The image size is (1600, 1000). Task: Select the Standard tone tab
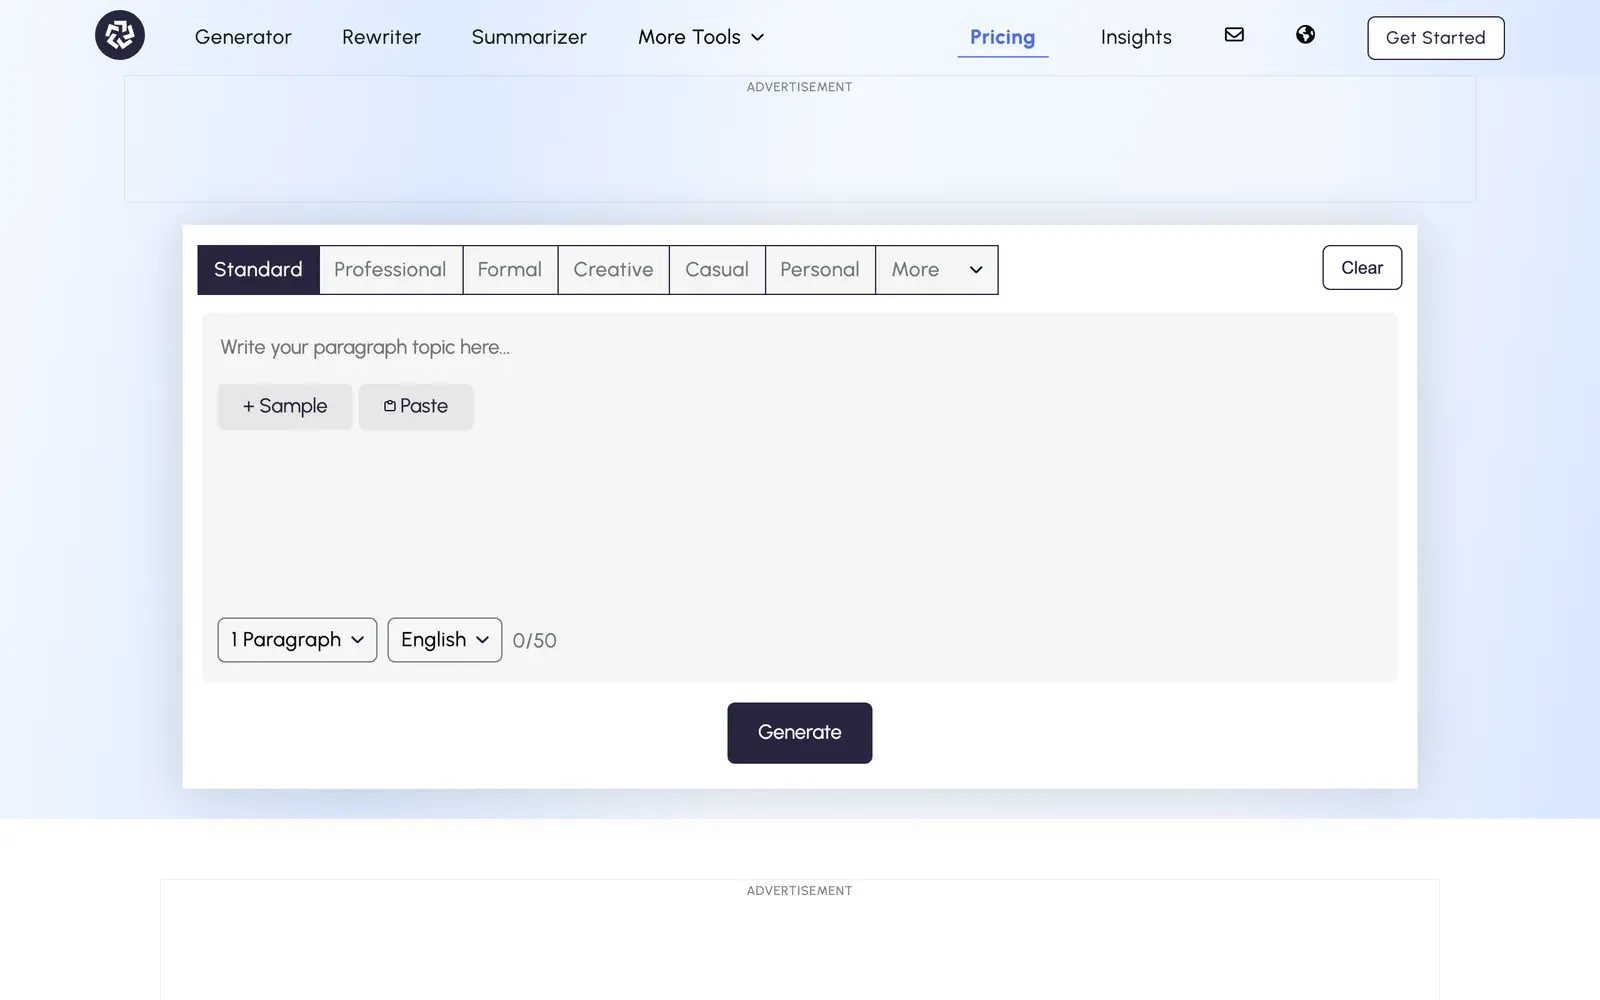258,270
